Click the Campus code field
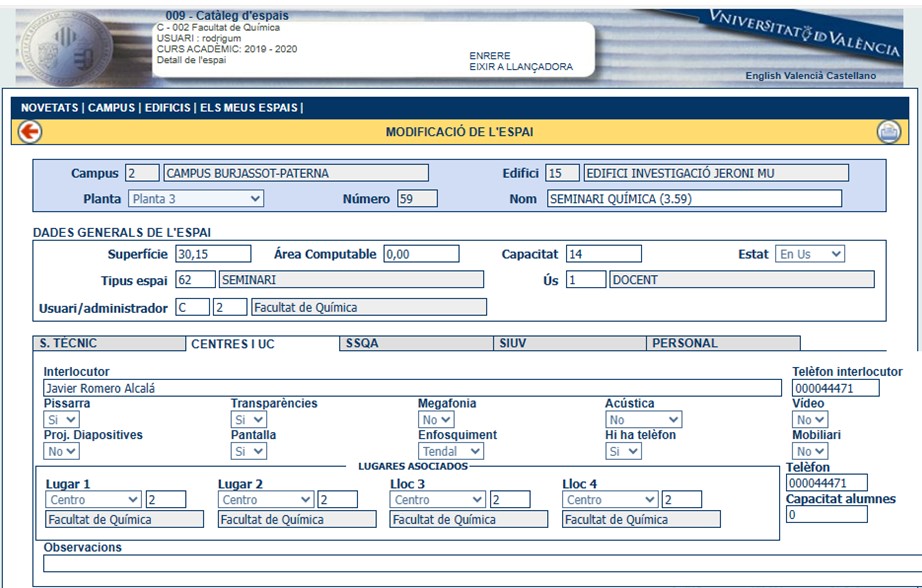 click(x=142, y=173)
